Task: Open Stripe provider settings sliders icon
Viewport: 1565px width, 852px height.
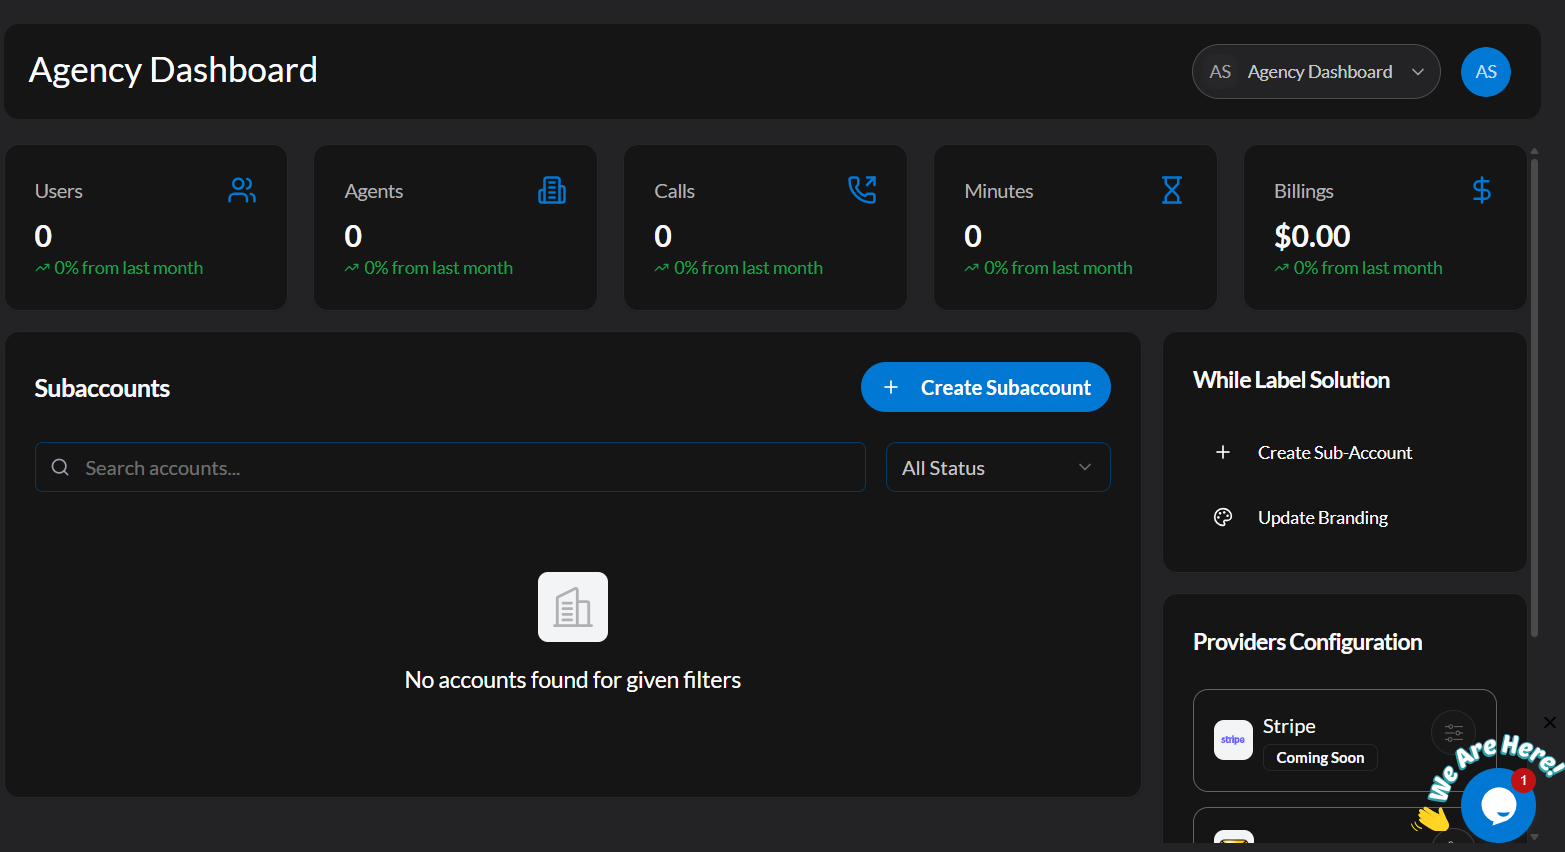Action: tap(1453, 732)
